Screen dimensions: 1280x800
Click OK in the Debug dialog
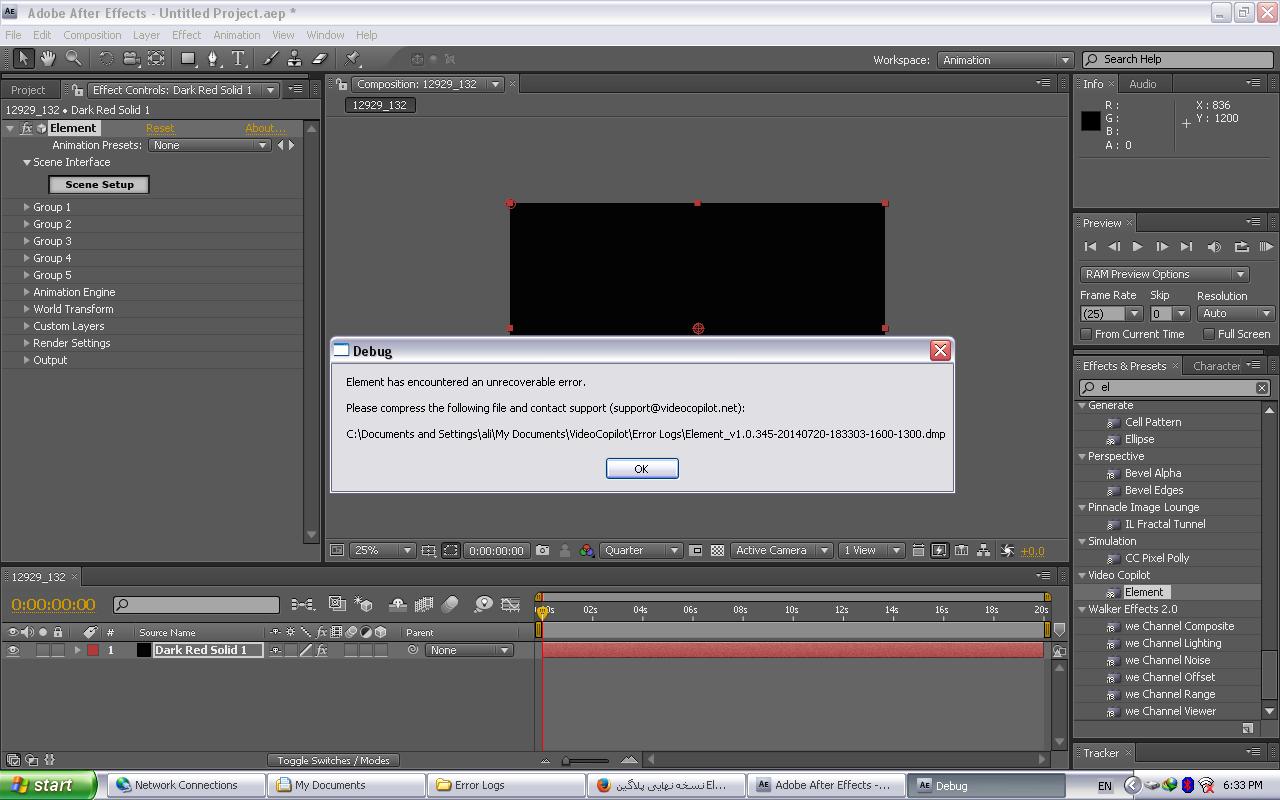click(642, 468)
